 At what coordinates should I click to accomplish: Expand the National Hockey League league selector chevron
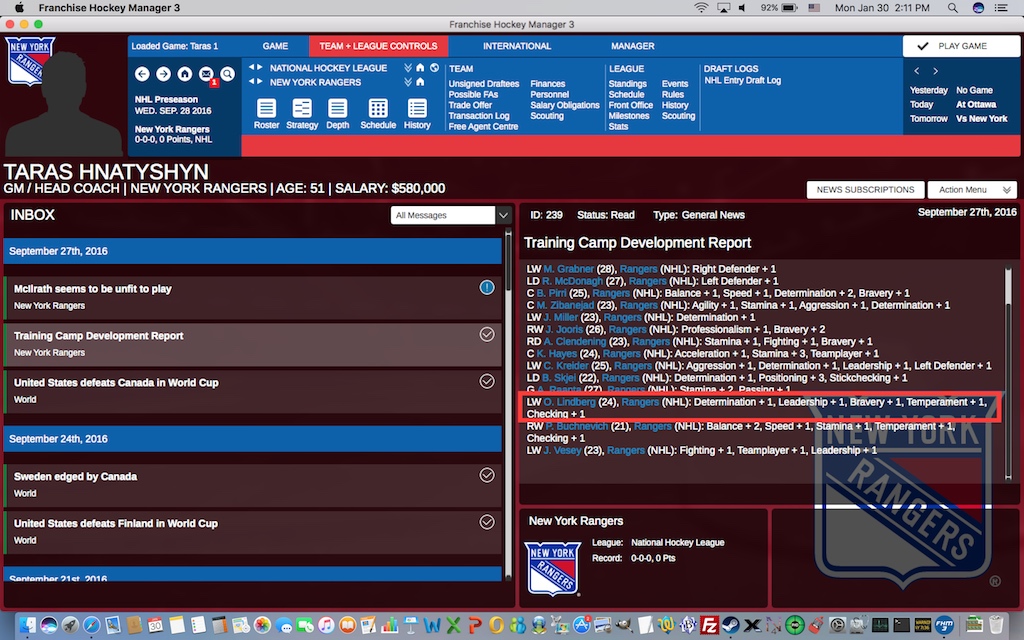pos(408,67)
